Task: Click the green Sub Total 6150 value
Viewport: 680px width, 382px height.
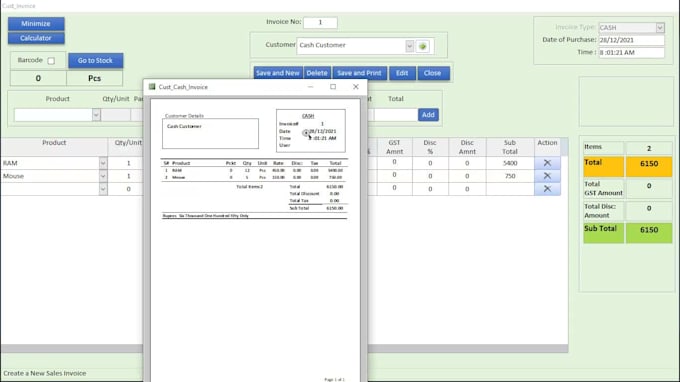Action: pos(649,232)
